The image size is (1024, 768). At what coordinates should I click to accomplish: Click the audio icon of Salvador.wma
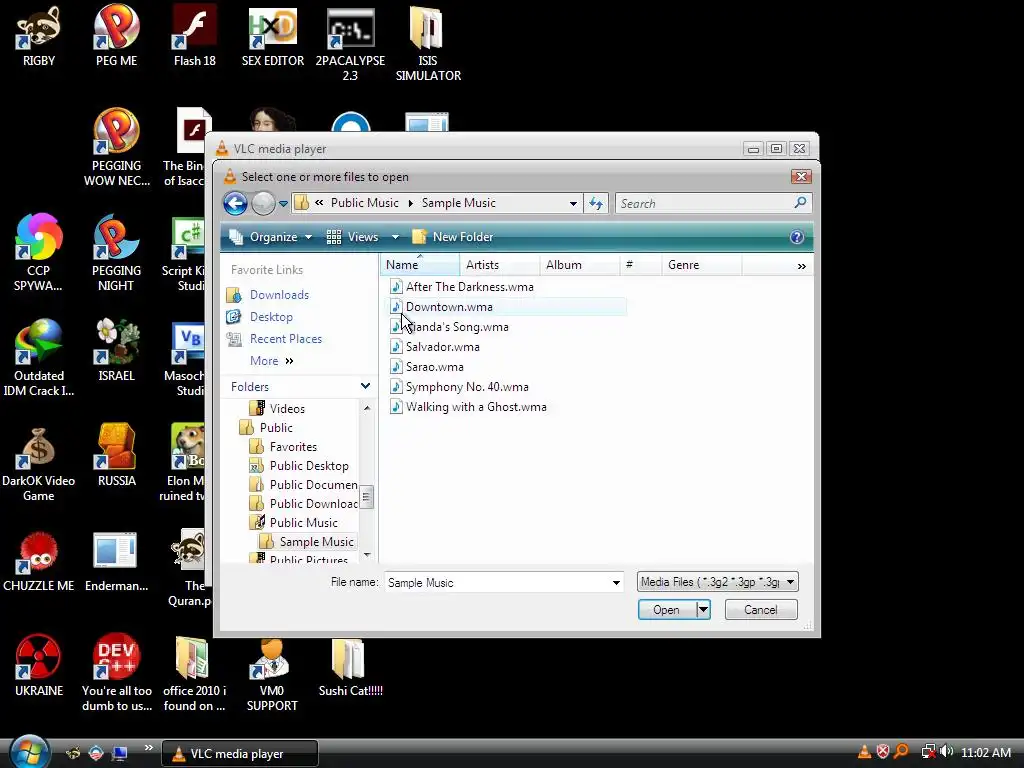[396, 347]
